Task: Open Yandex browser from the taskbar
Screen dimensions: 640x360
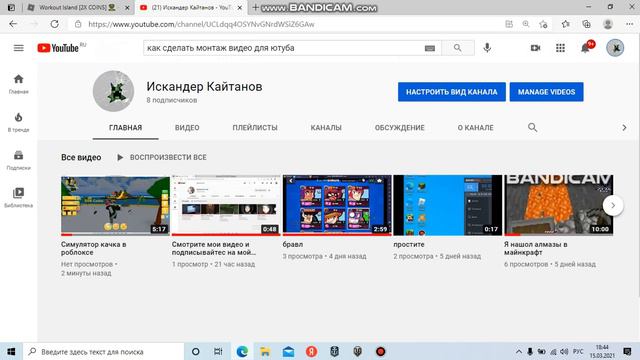Action: tap(311, 351)
